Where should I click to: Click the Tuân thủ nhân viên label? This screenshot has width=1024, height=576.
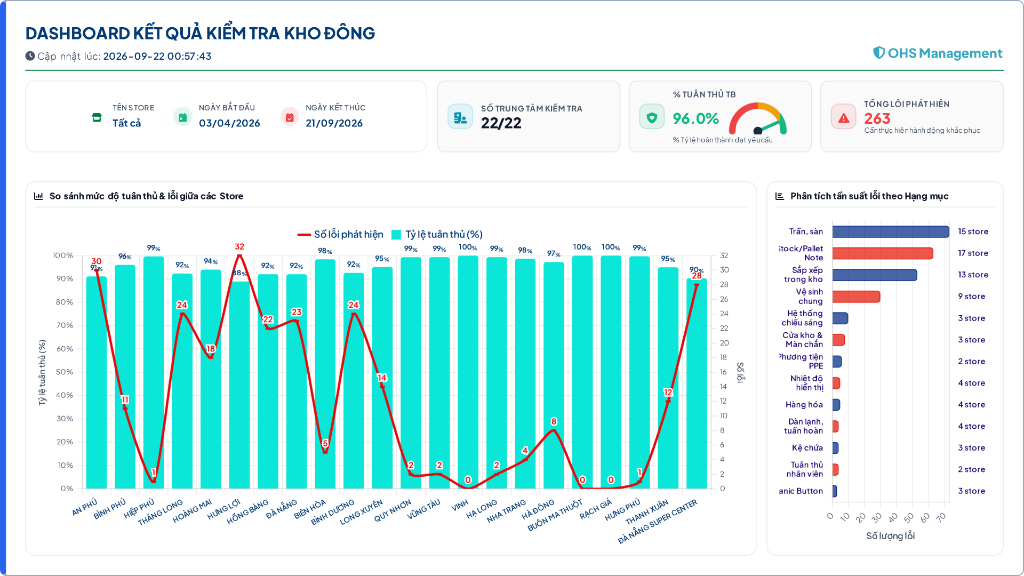805,470
